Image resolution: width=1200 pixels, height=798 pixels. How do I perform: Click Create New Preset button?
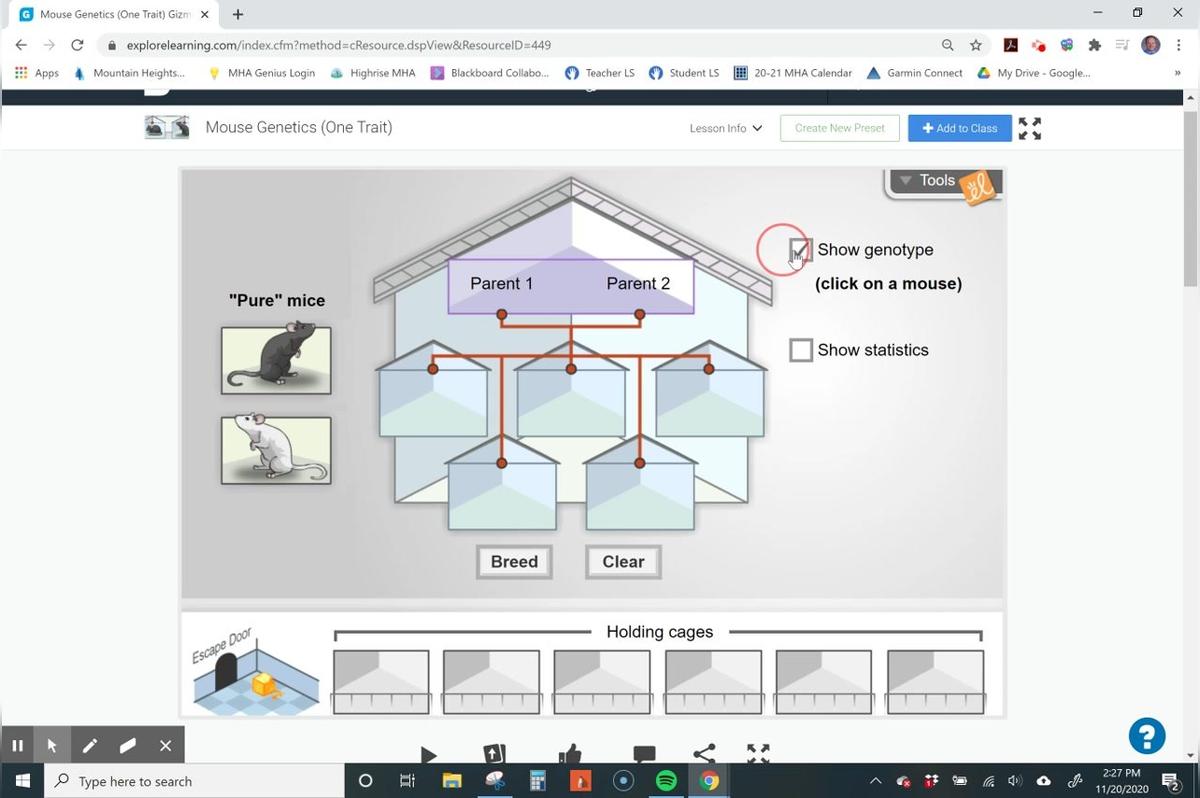[839, 128]
